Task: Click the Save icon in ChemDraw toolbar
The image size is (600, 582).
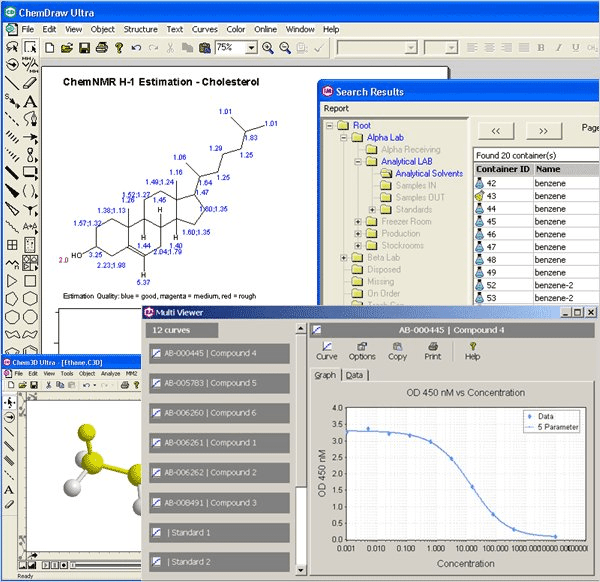Action: pyautogui.click(x=84, y=48)
